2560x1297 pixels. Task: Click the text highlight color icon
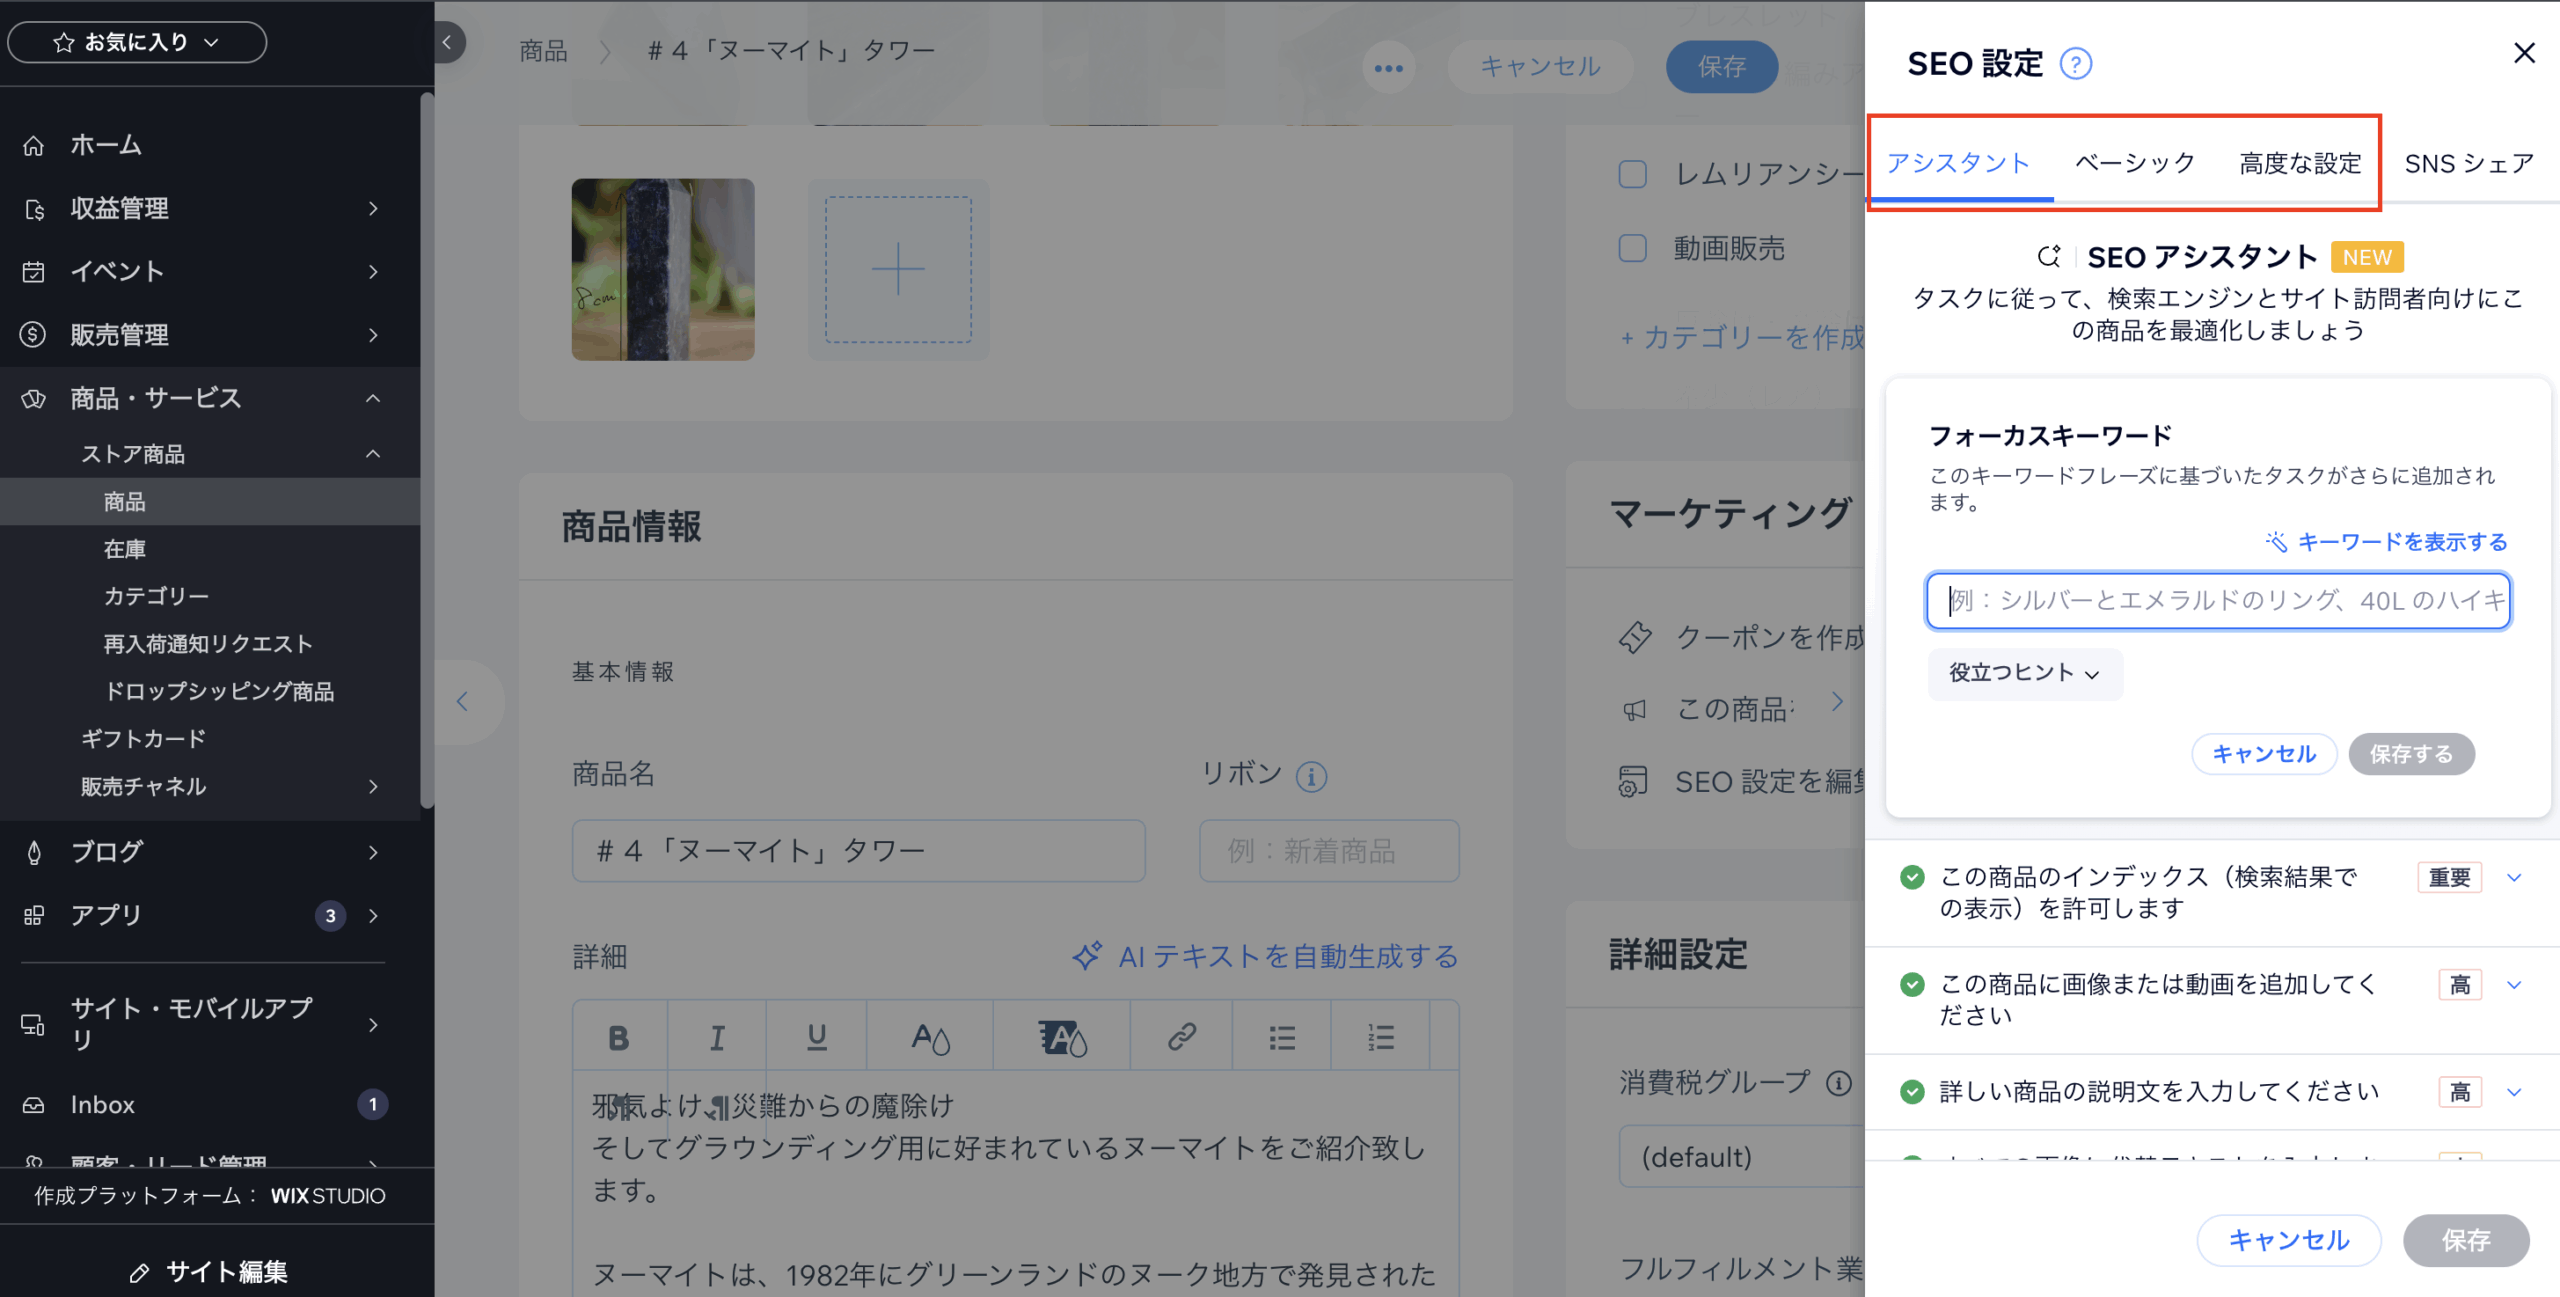(x=1062, y=1038)
